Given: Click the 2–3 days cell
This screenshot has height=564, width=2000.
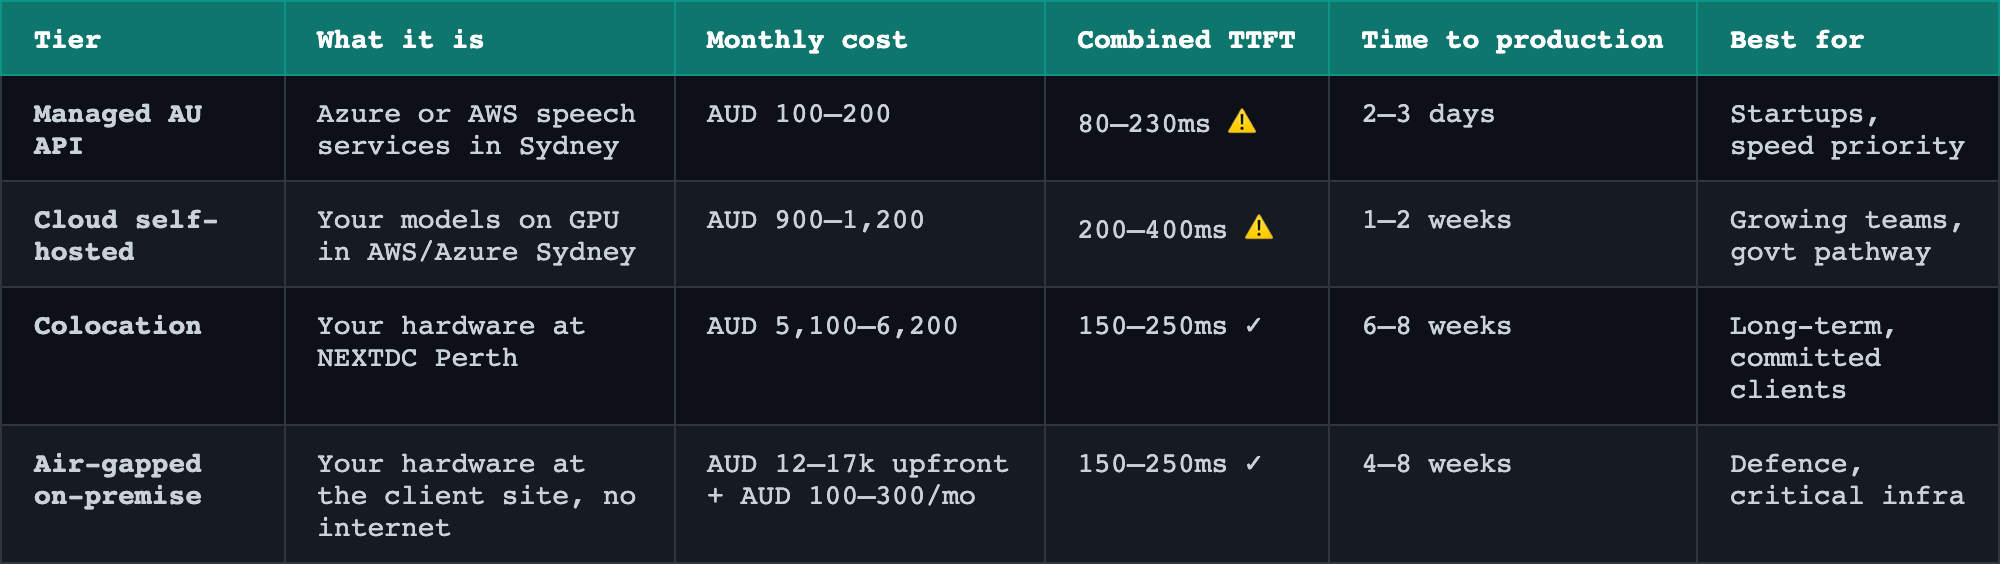Looking at the screenshot, I should point(1428,114).
